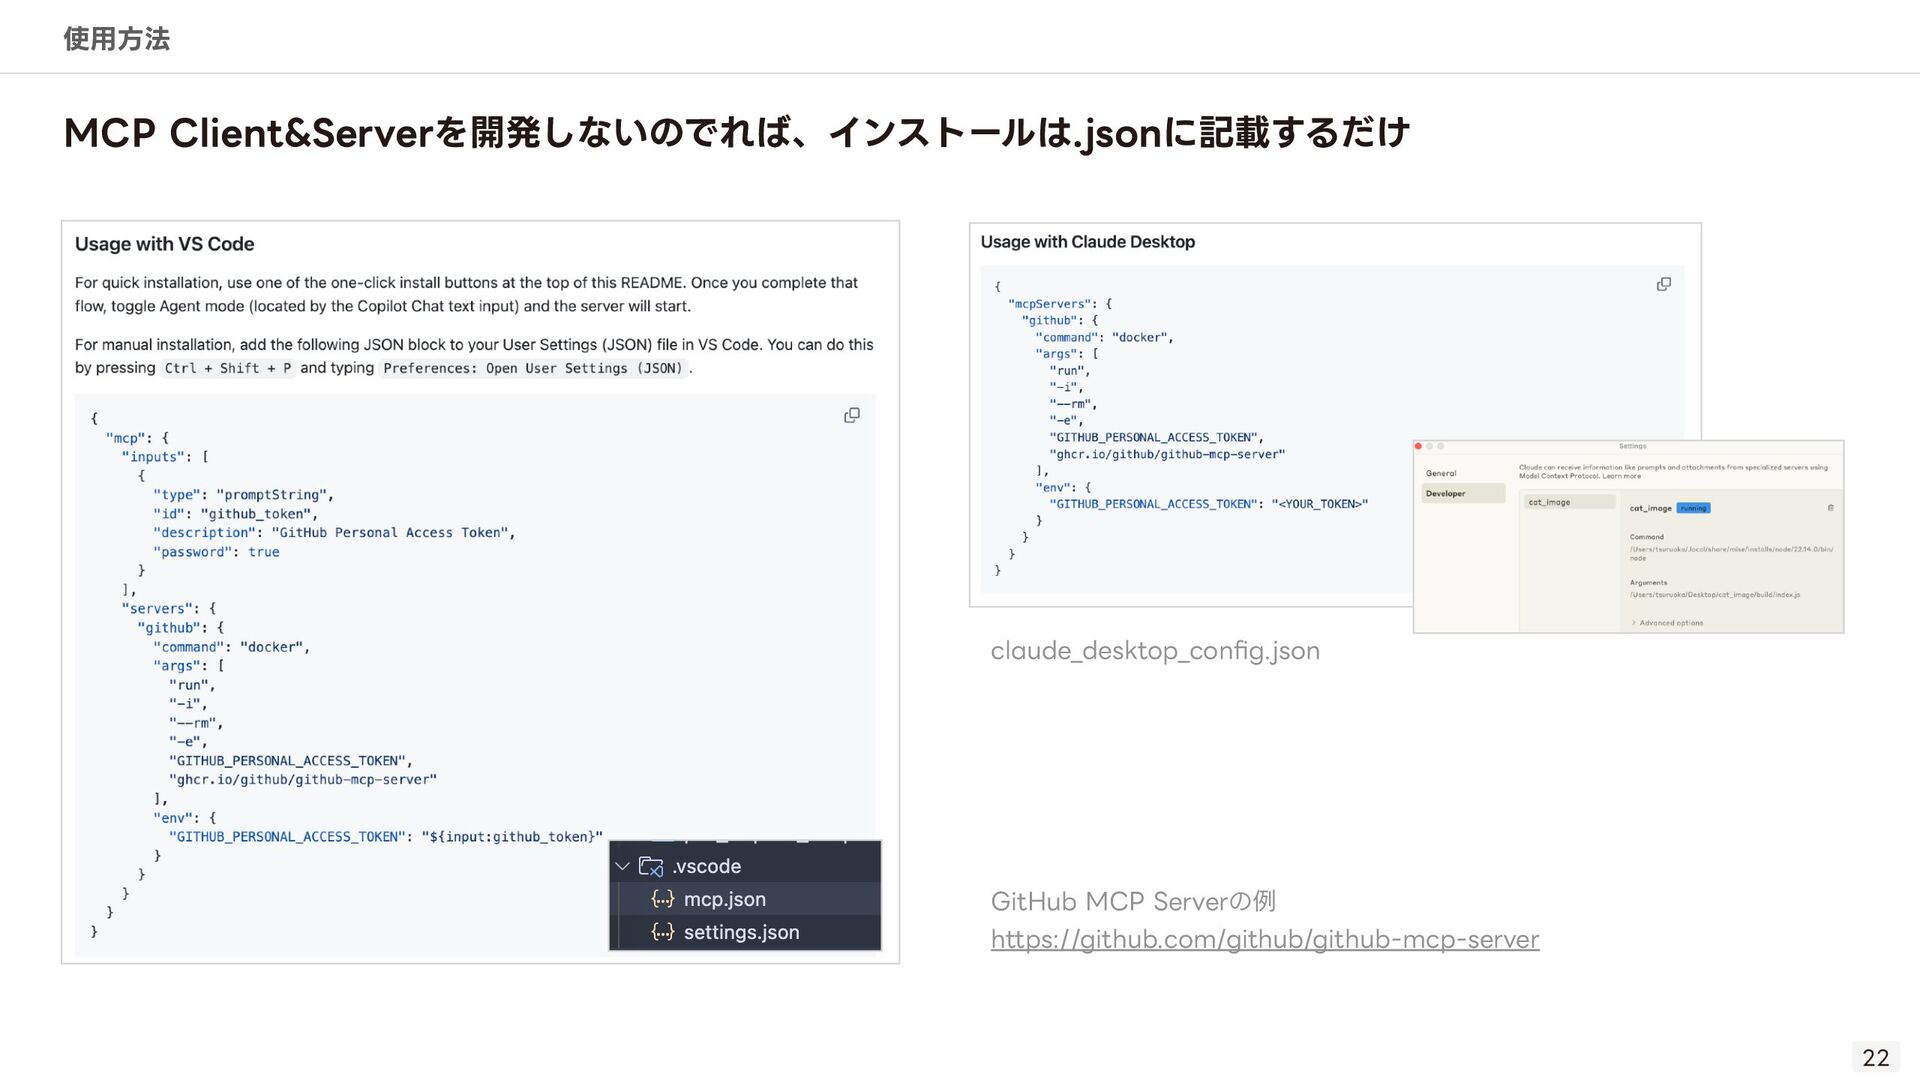Click the slide page number 22
1920x1080 pixels.
point(1875,1057)
